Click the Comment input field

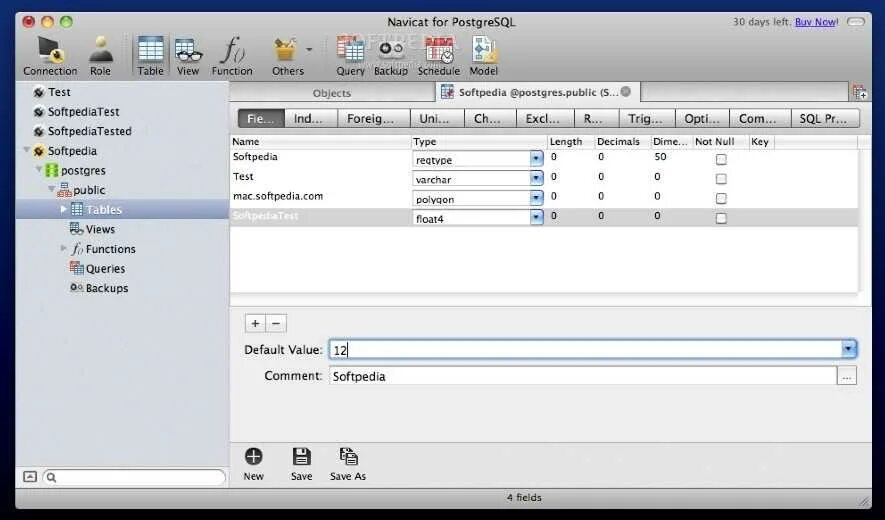click(x=582, y=376)
